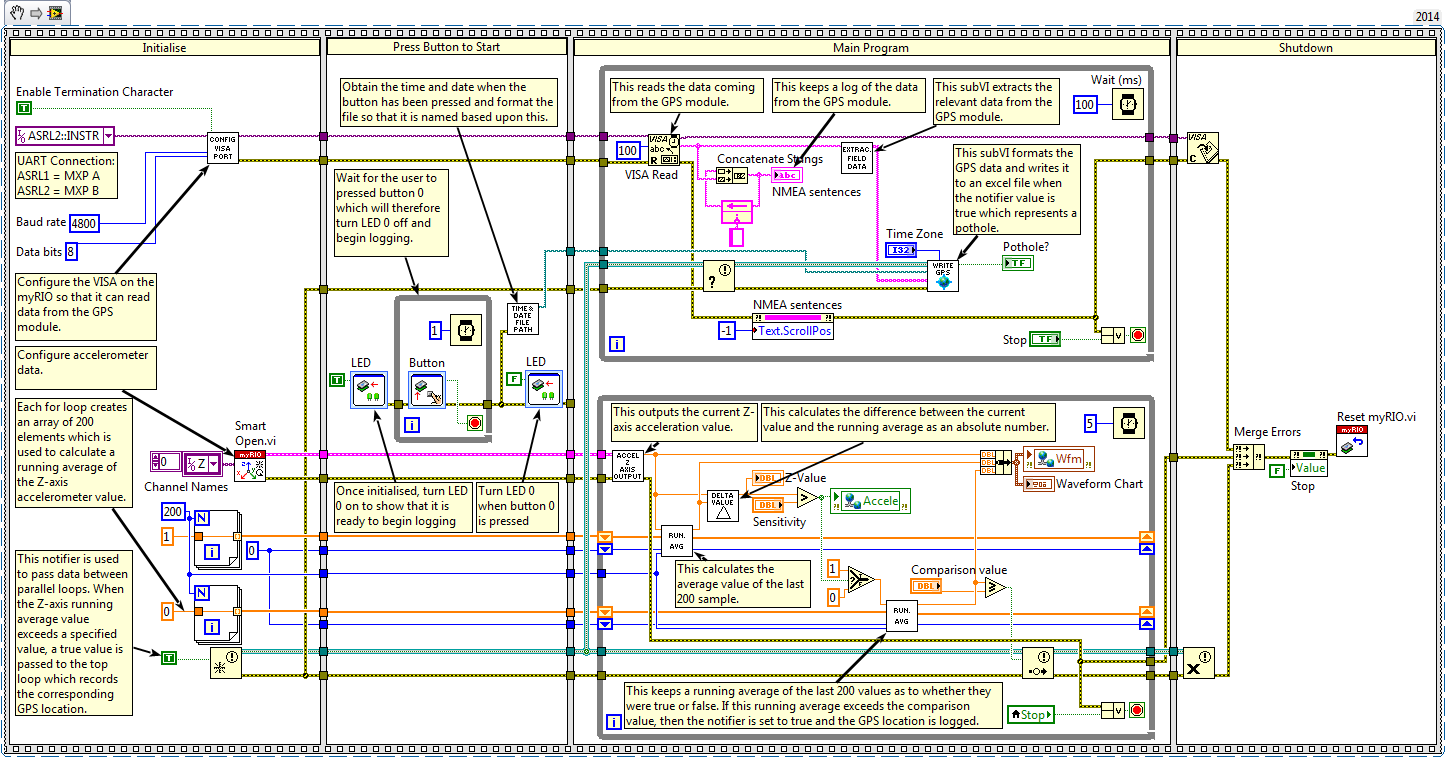Toggle the Enable Termination Character boolean constant
Viewport: 1446px width, 758px height.
click(x=25, y=108)
